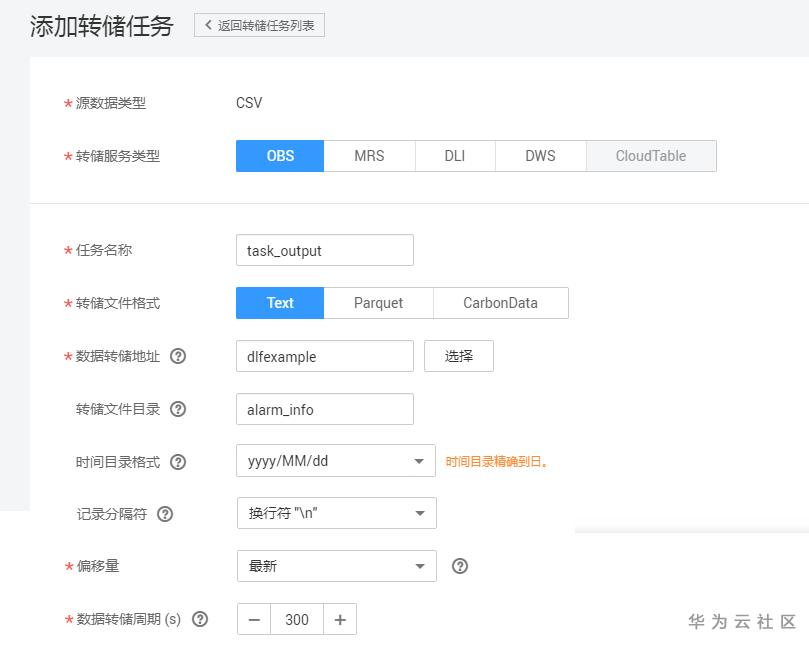Image resolution: width=809 pixels, height=647 pixels.
Task: Click the 添加转储任务 page title
Action: (102, 26)
